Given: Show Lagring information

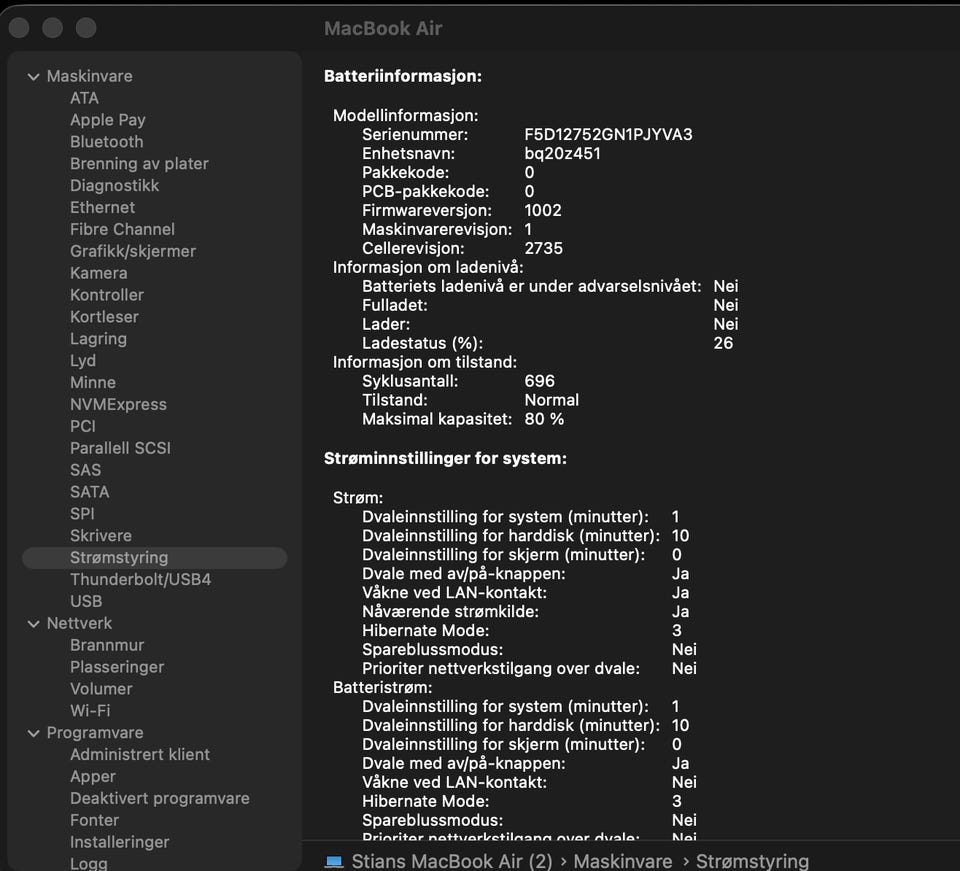Looking at the screenshot, I should [99, 339].
